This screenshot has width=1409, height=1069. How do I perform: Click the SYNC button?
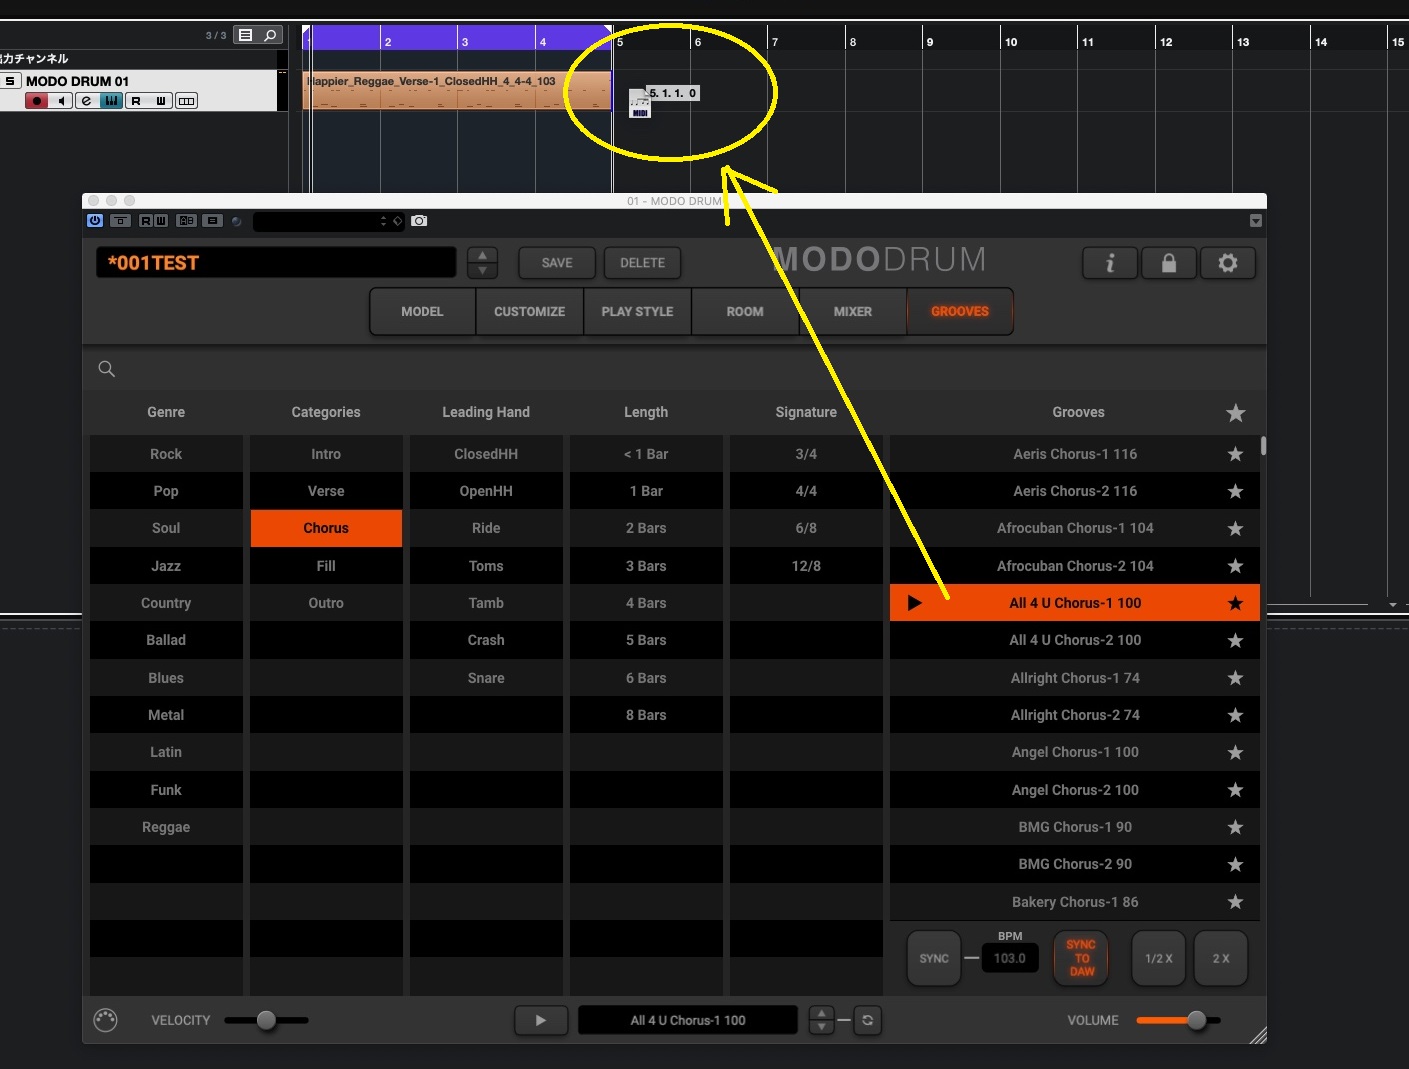(x=934, y=958)
